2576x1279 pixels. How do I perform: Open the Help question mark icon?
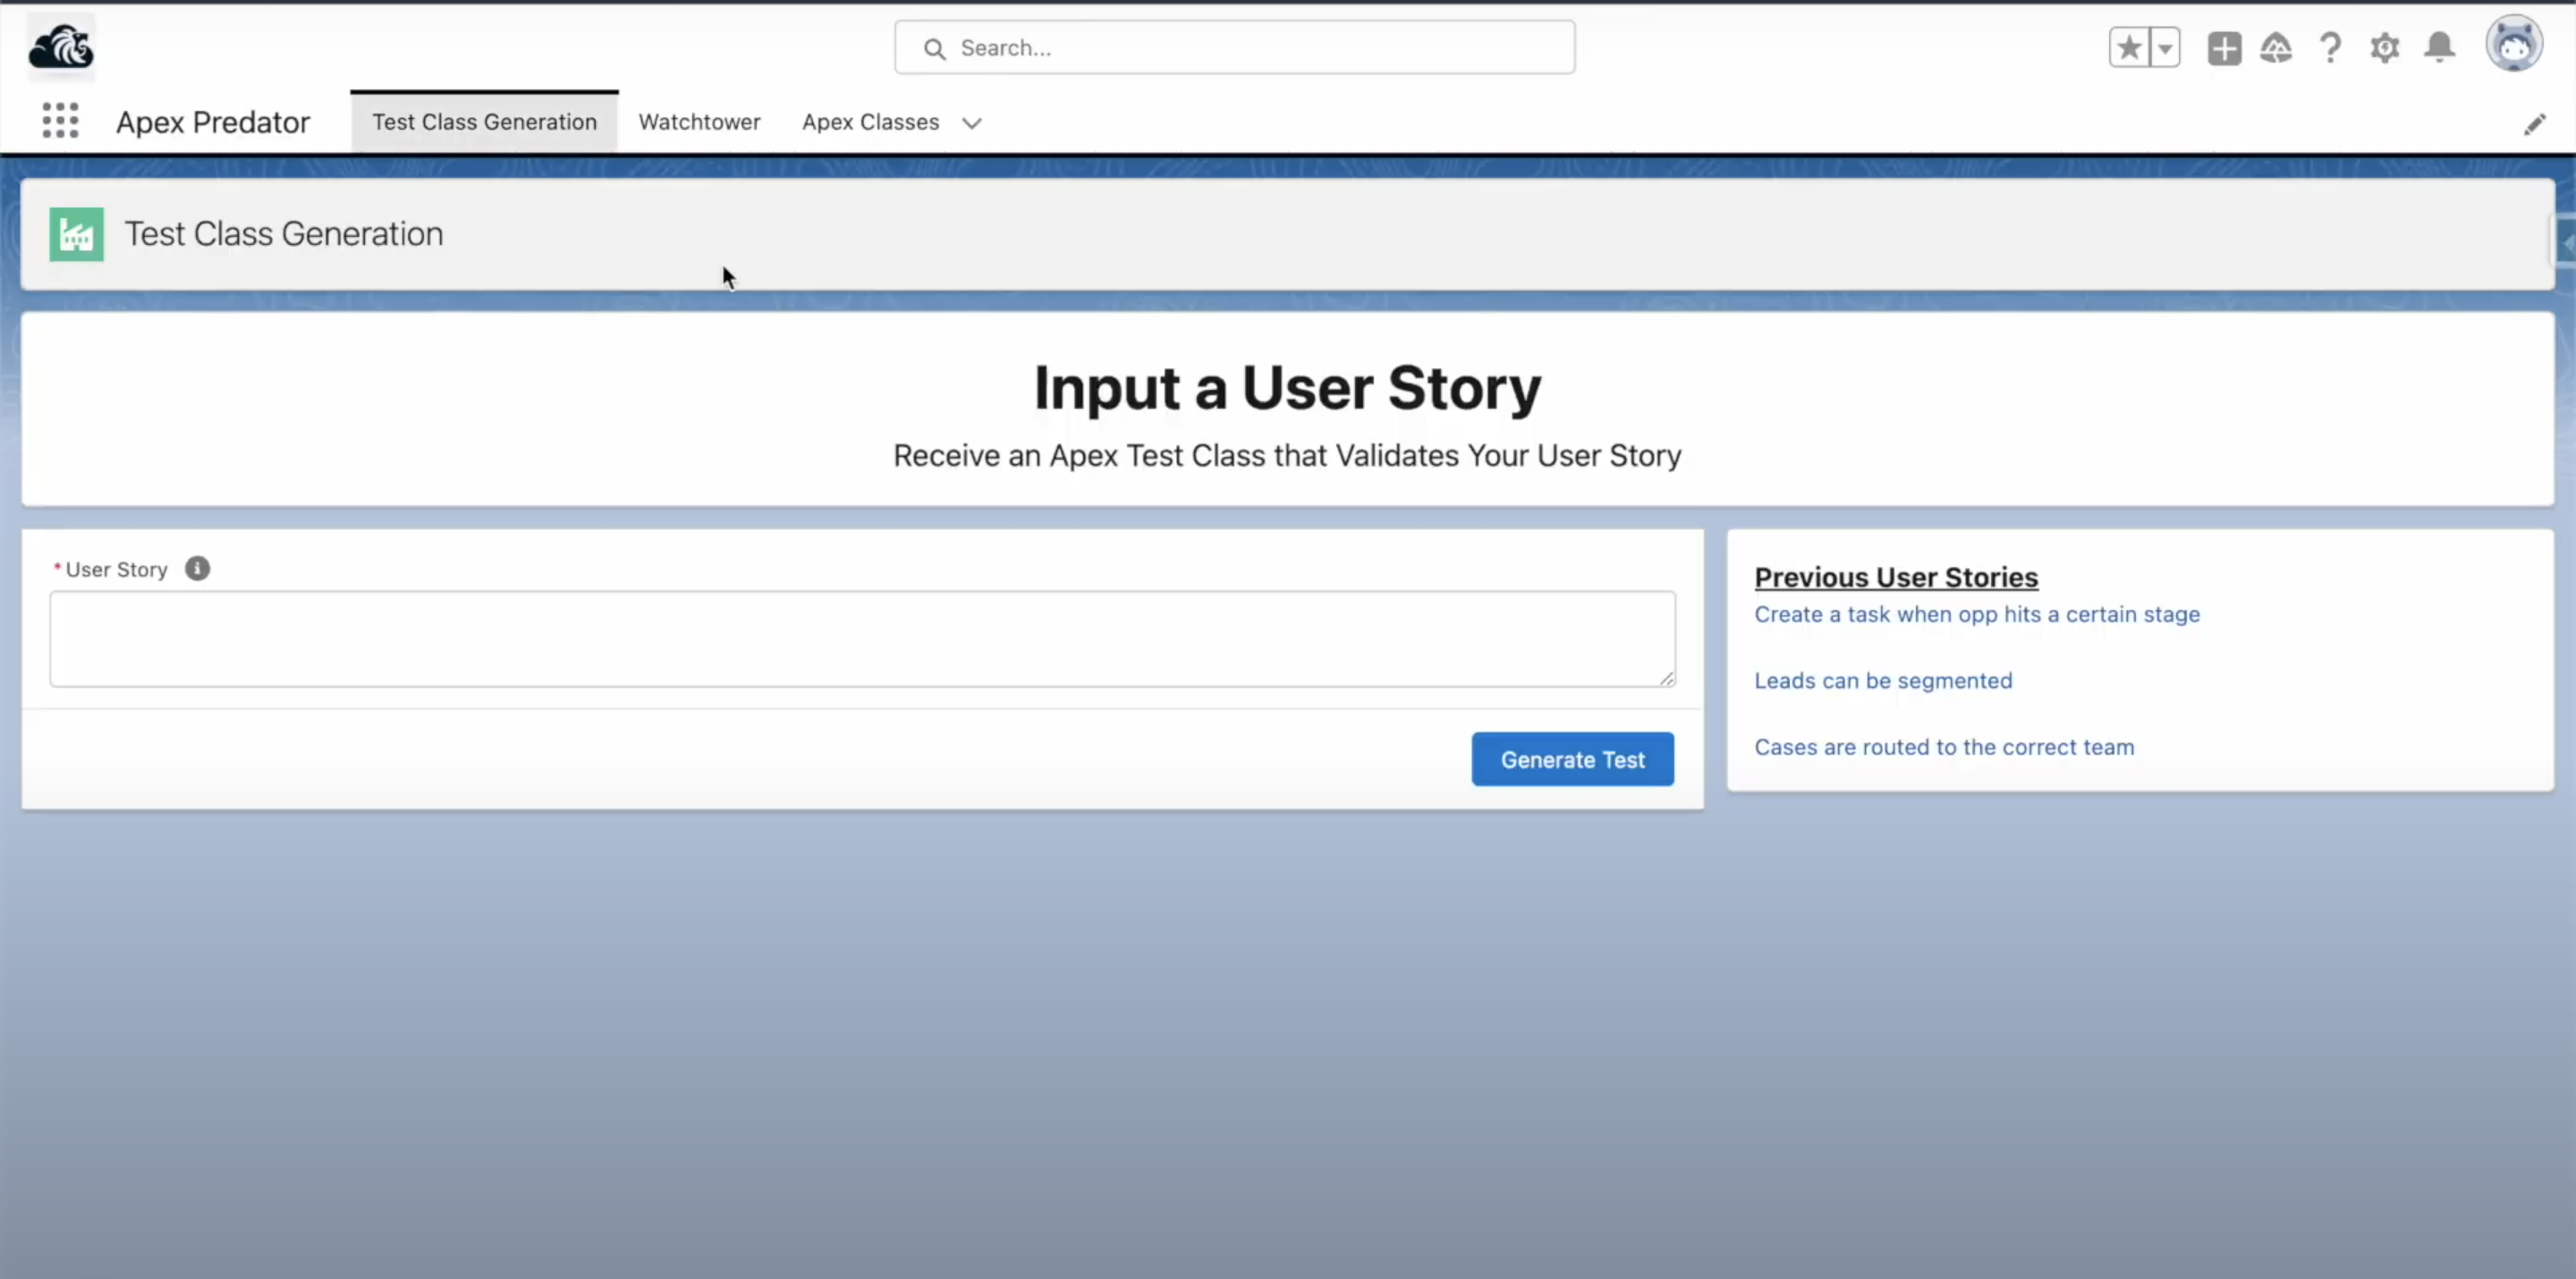(2330, 47)
